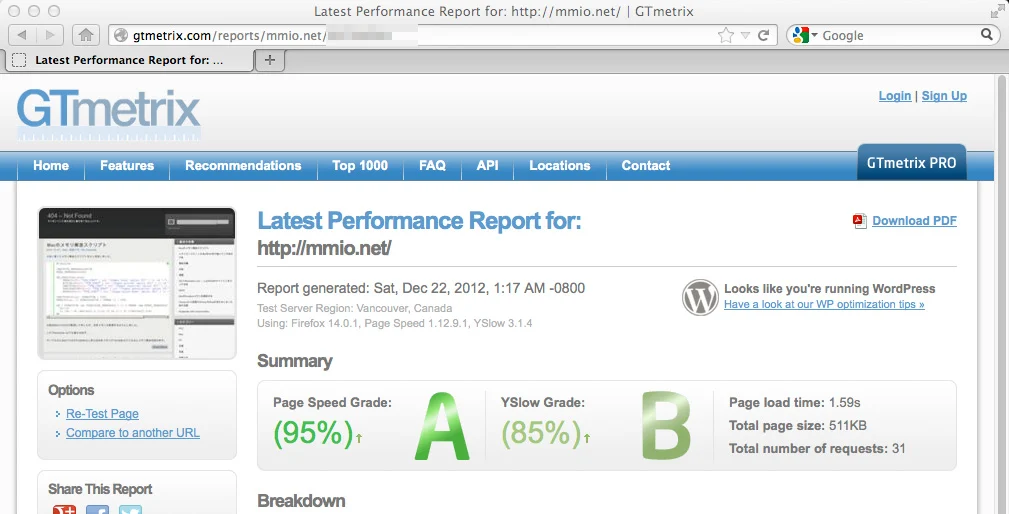The height and width of the screenshot is (514, 1009).
Task: Open Google search engine selector
Action: coord(805,35)
